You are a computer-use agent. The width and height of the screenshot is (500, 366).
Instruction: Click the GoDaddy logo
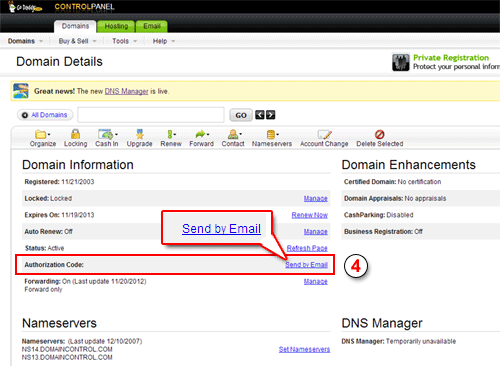[25, 7]
